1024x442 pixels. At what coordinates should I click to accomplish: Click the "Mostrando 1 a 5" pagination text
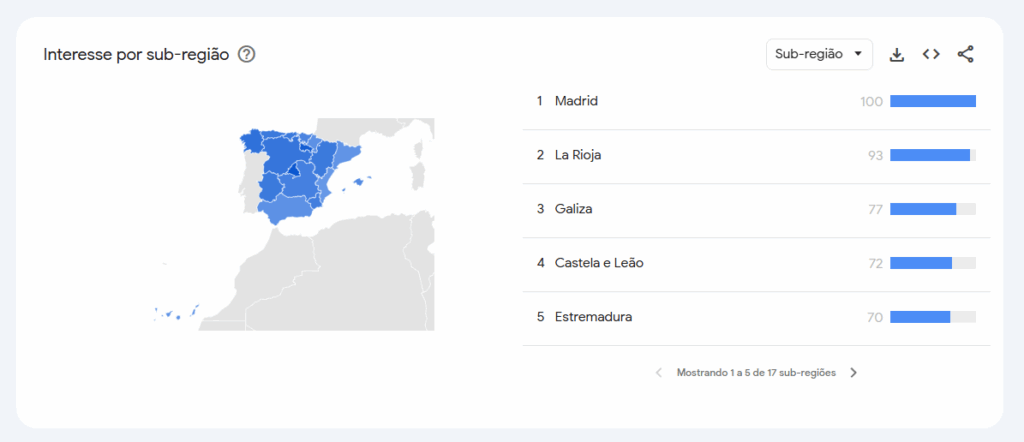pos(756,373)
